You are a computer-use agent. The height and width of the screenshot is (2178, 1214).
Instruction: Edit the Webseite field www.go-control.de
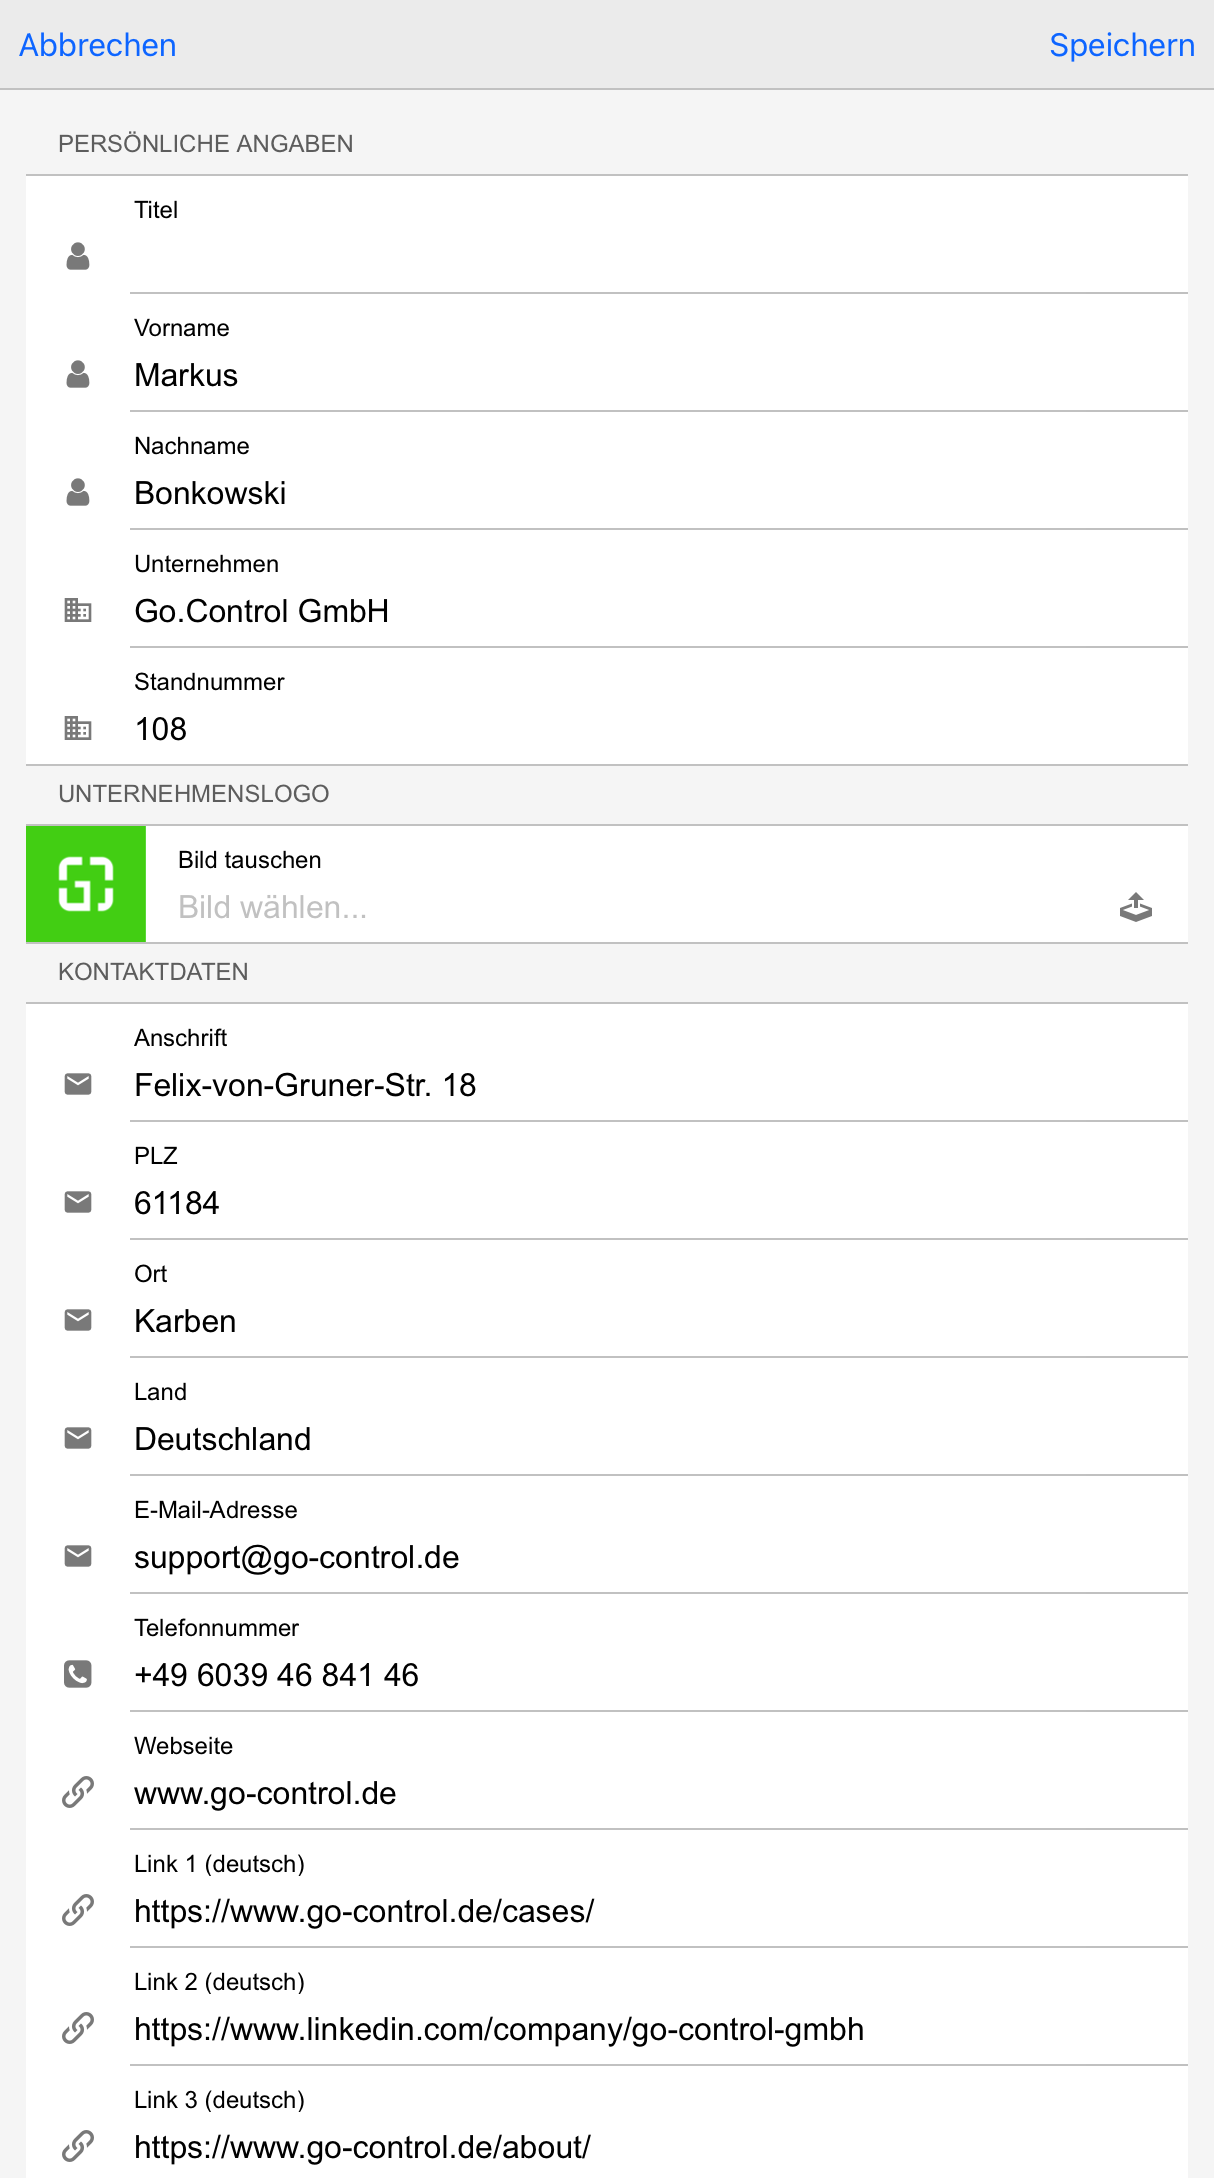tap(659, 1793)
